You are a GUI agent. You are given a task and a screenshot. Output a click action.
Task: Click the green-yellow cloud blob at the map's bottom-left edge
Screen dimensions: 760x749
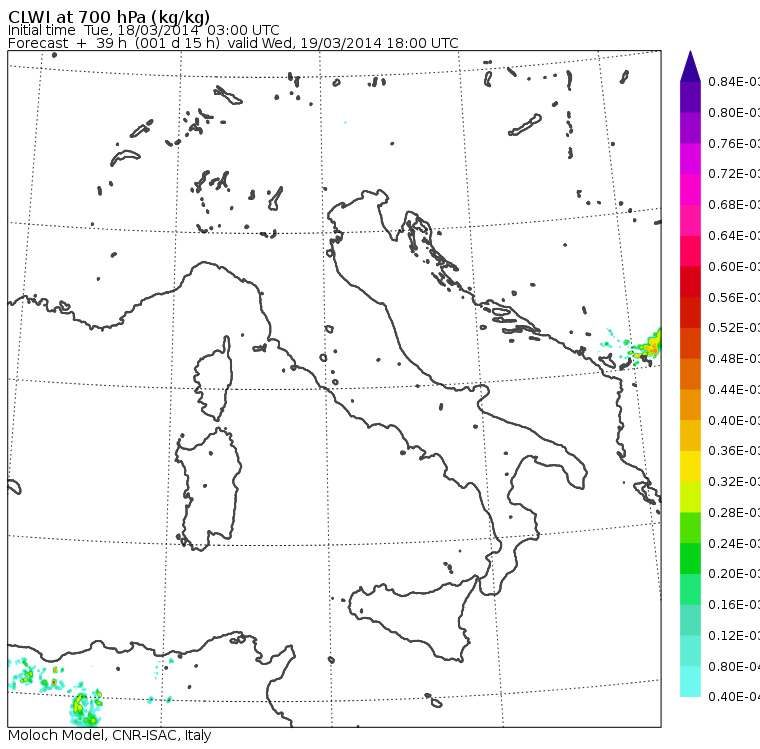[85, 710]
